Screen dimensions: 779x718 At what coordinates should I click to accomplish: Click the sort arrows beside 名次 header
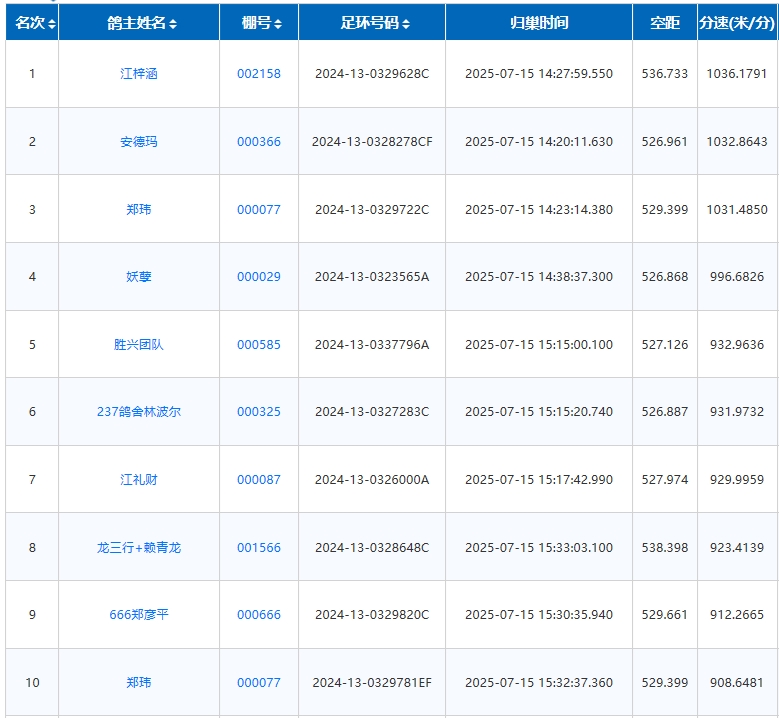[52, 23]
